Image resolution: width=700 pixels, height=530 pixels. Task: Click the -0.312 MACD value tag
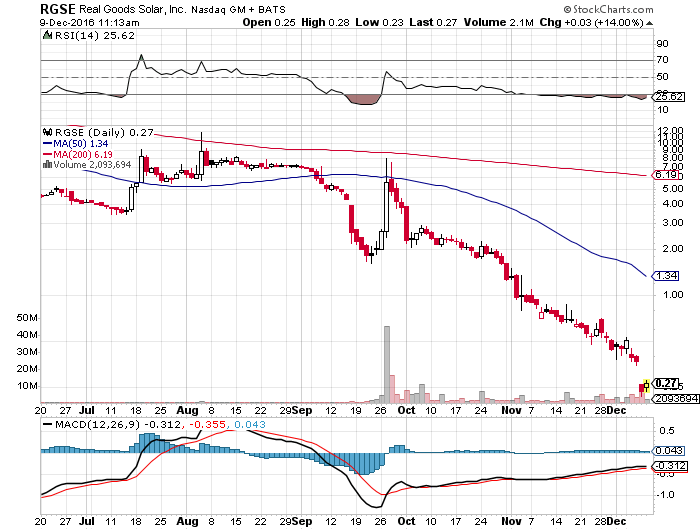click(669, 466)
